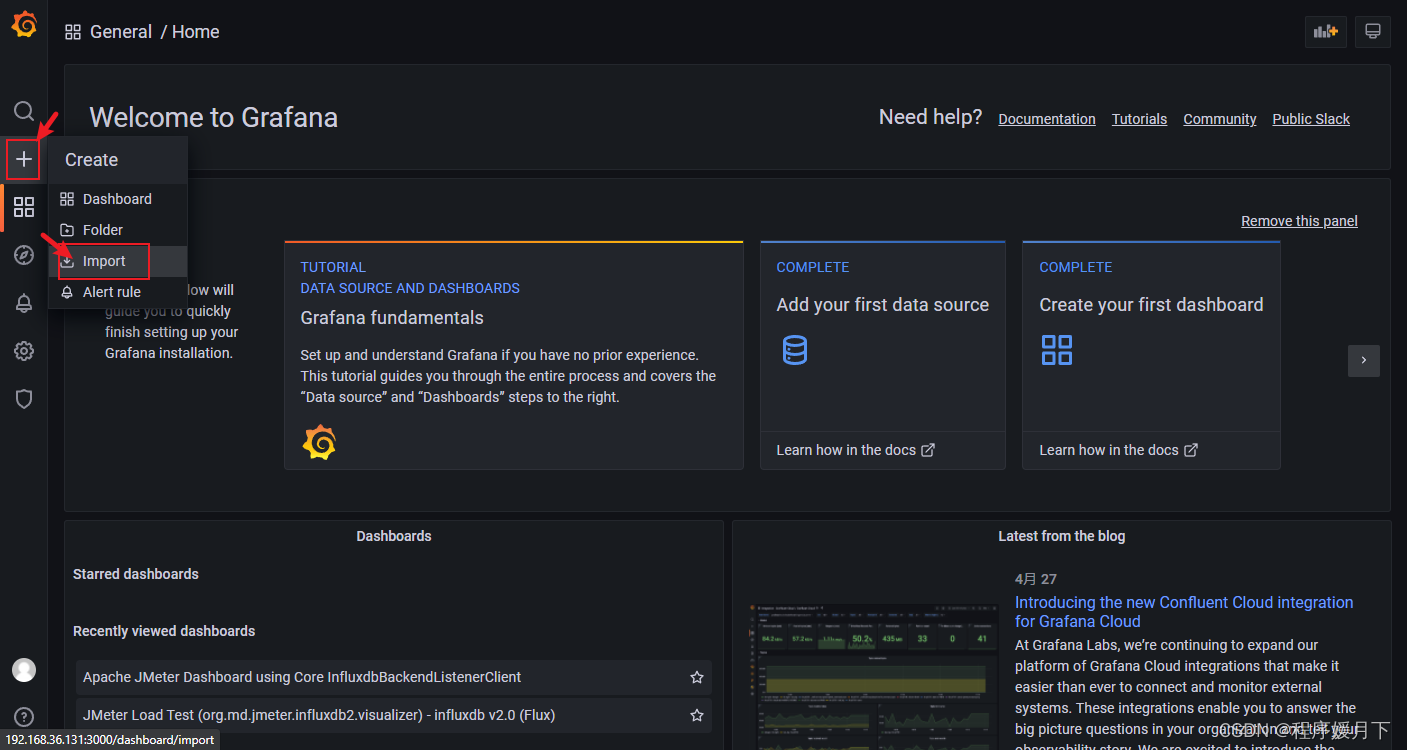
Task: Star the JMeter Load Test dashboard
Action: point(697,715)
